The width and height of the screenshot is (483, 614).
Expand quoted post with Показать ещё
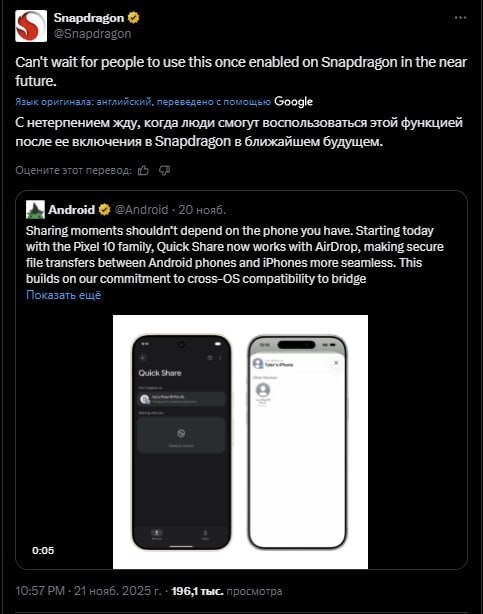click(63, 295)
